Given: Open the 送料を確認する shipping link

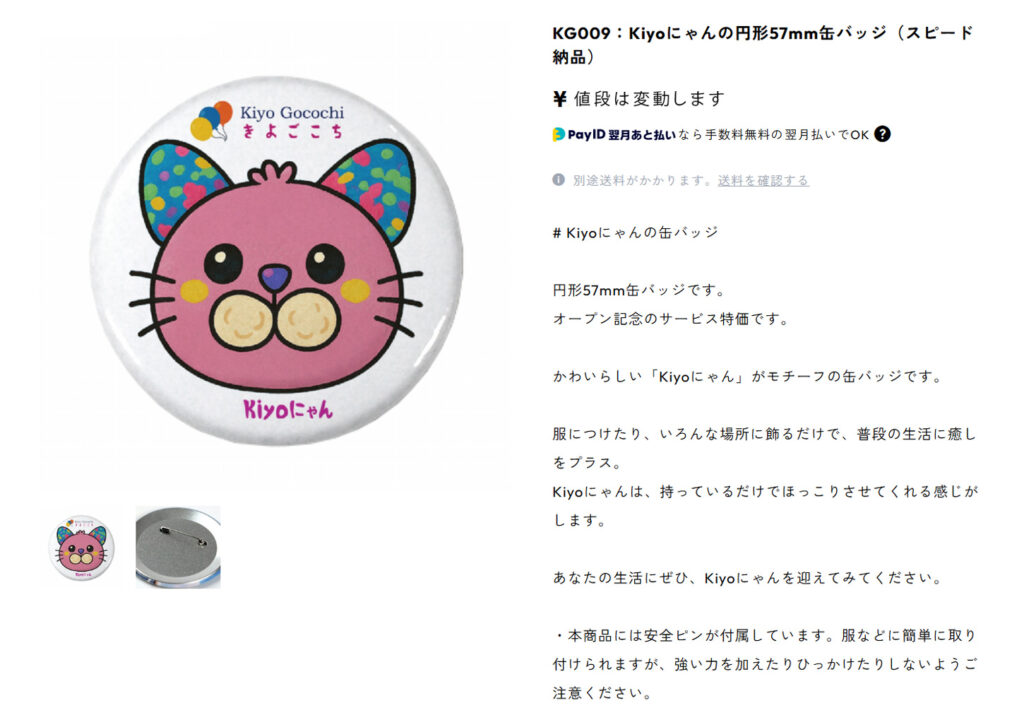Looking at the screenshot, I should (x=763, y=180).
